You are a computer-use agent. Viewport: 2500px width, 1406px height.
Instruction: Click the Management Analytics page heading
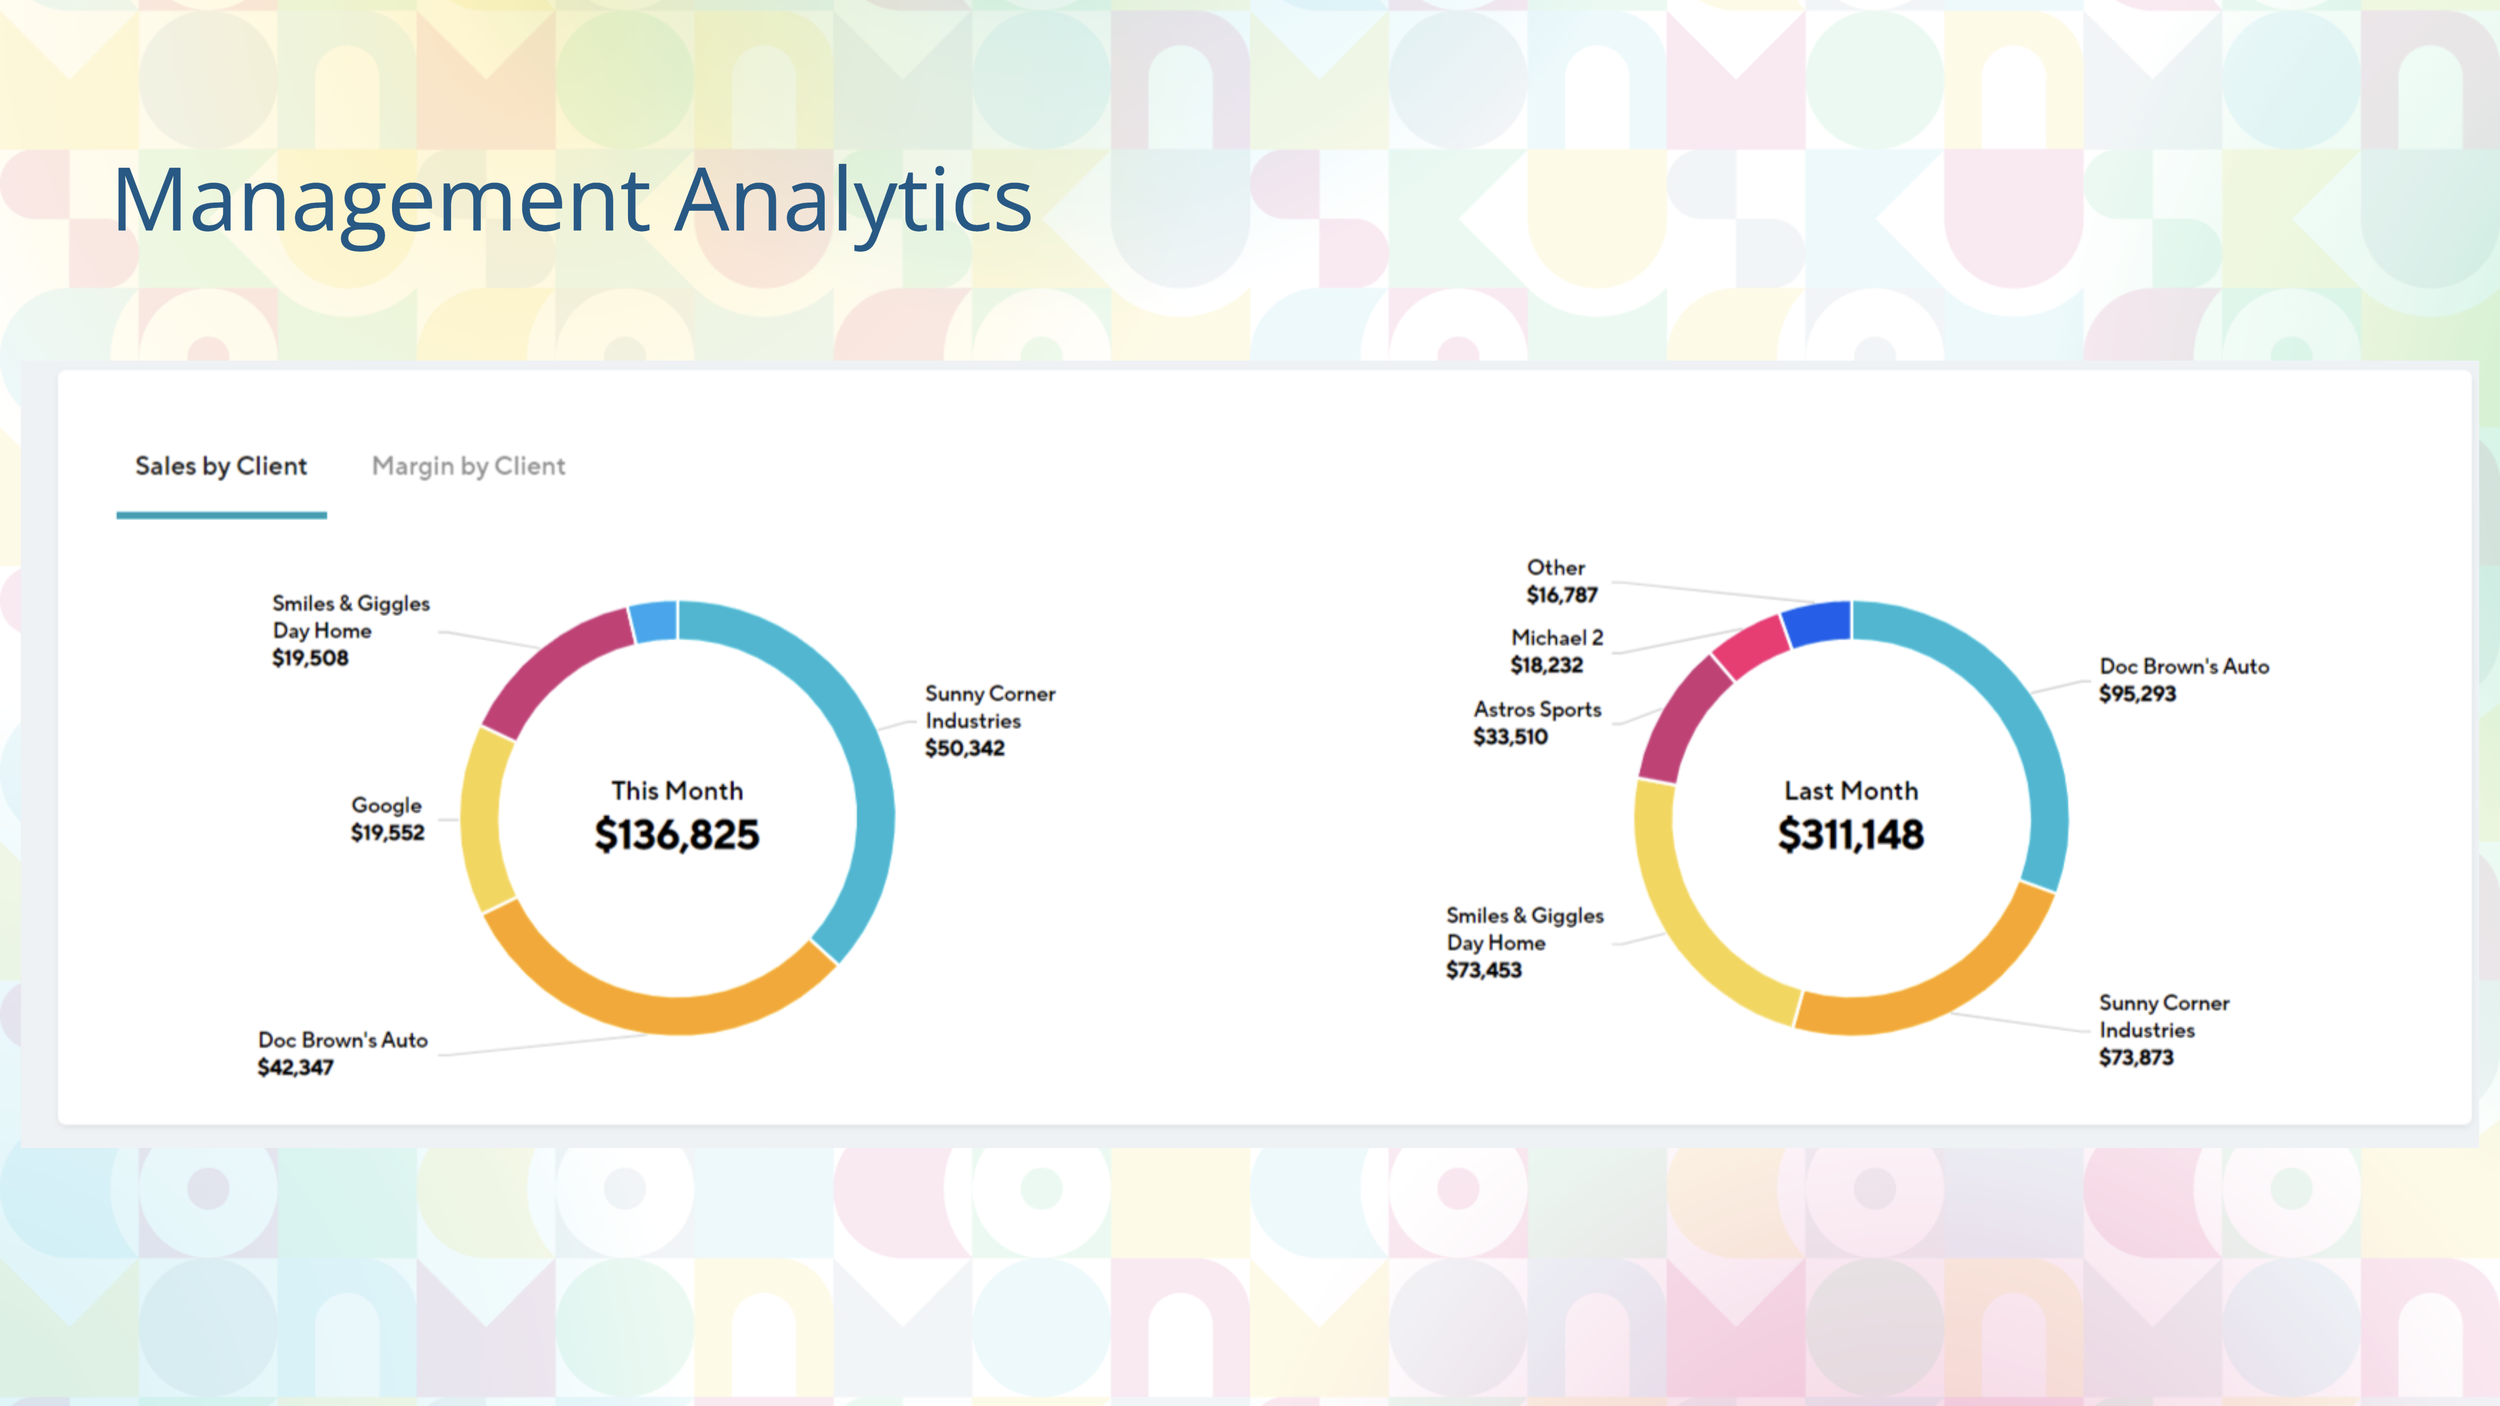coord(572,202)
